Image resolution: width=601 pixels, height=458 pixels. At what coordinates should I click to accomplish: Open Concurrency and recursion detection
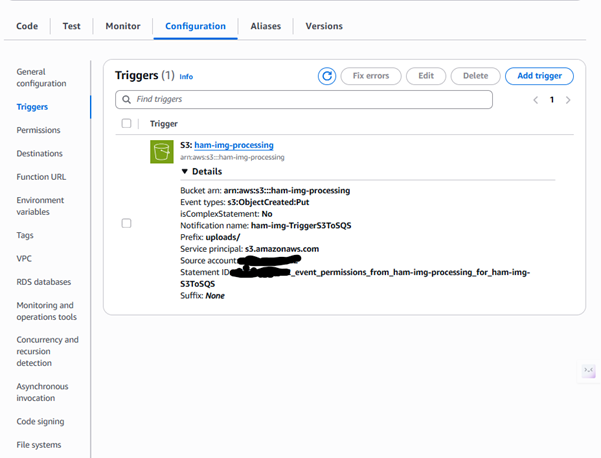[x=47, y=351]
